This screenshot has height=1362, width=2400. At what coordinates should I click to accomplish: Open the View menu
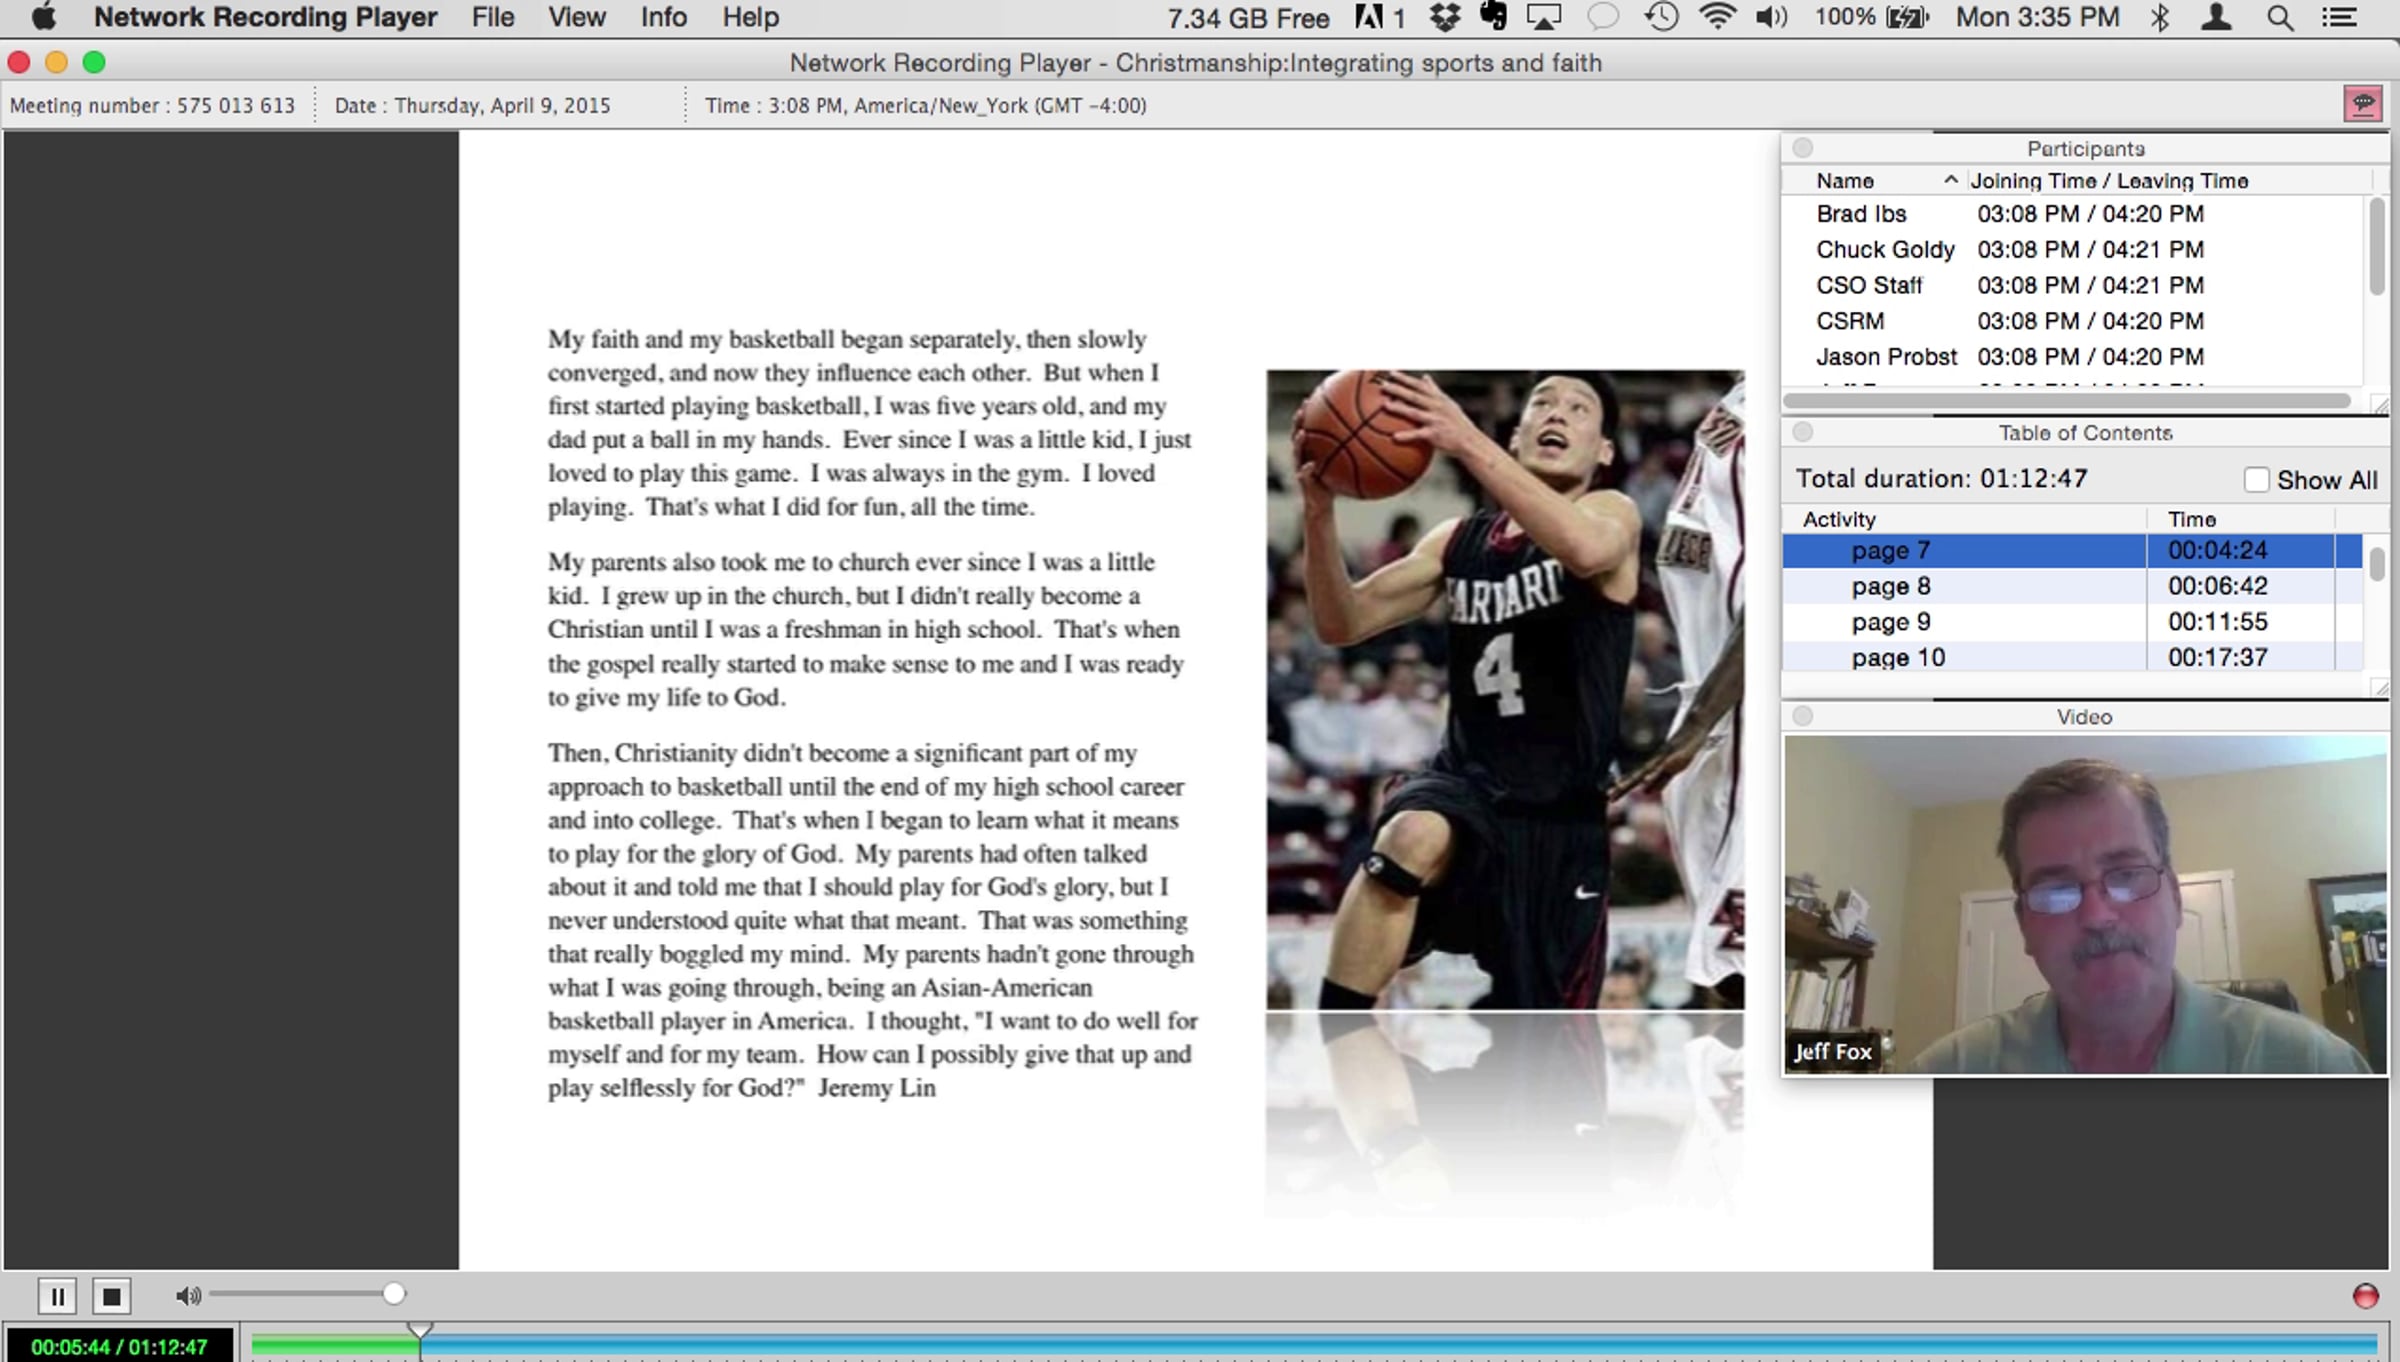[577, 18]
